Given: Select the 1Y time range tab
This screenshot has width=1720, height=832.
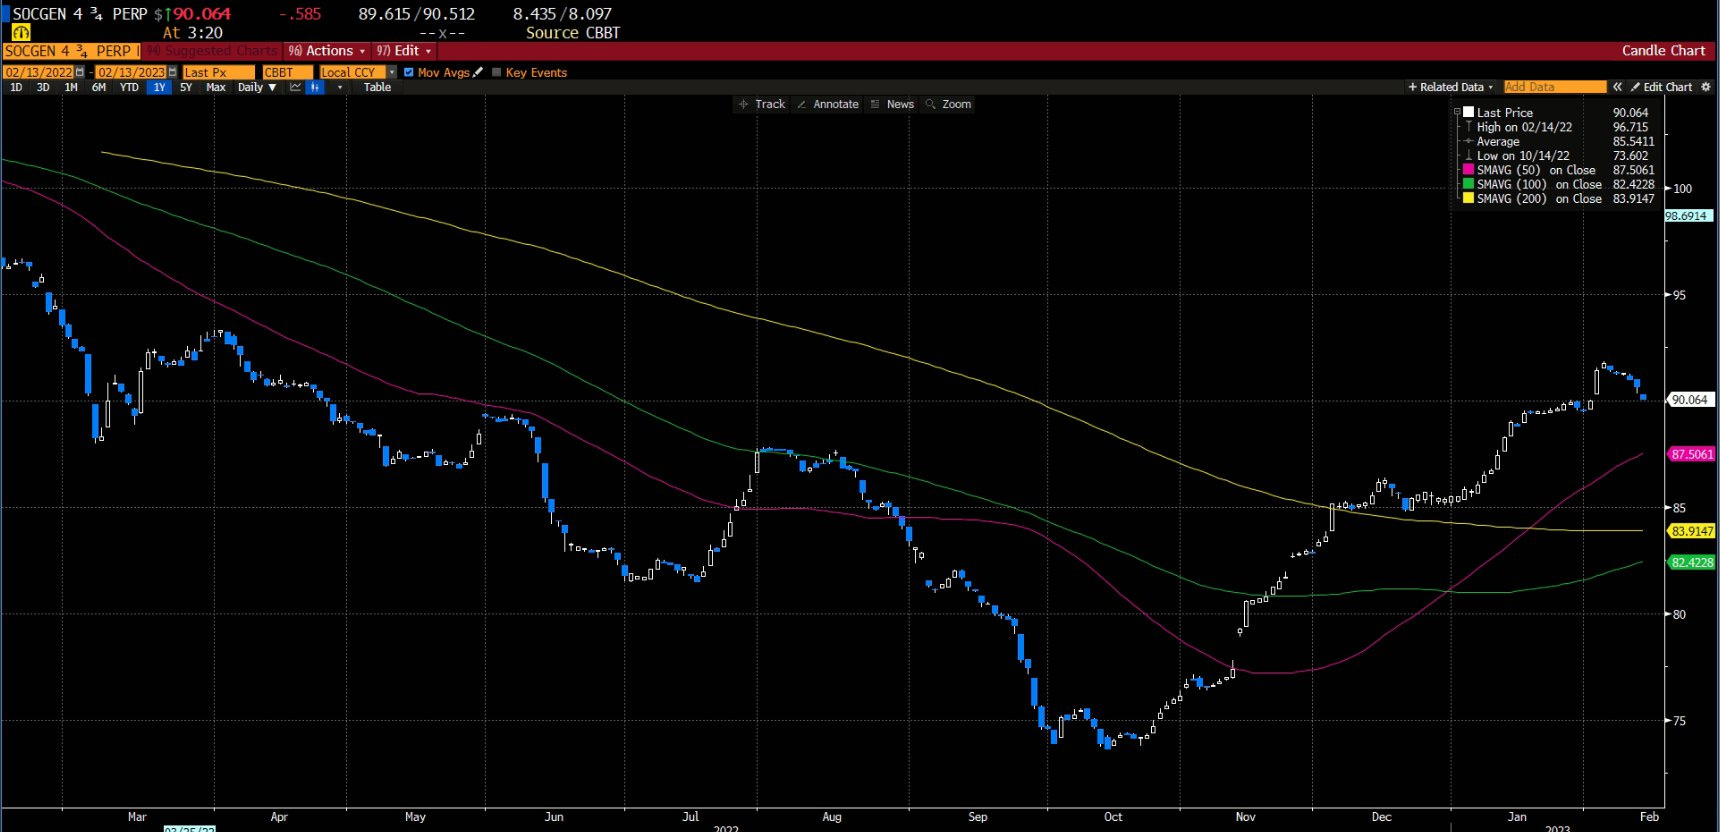Looking at the screenshot, I should [x=159, y=87].
